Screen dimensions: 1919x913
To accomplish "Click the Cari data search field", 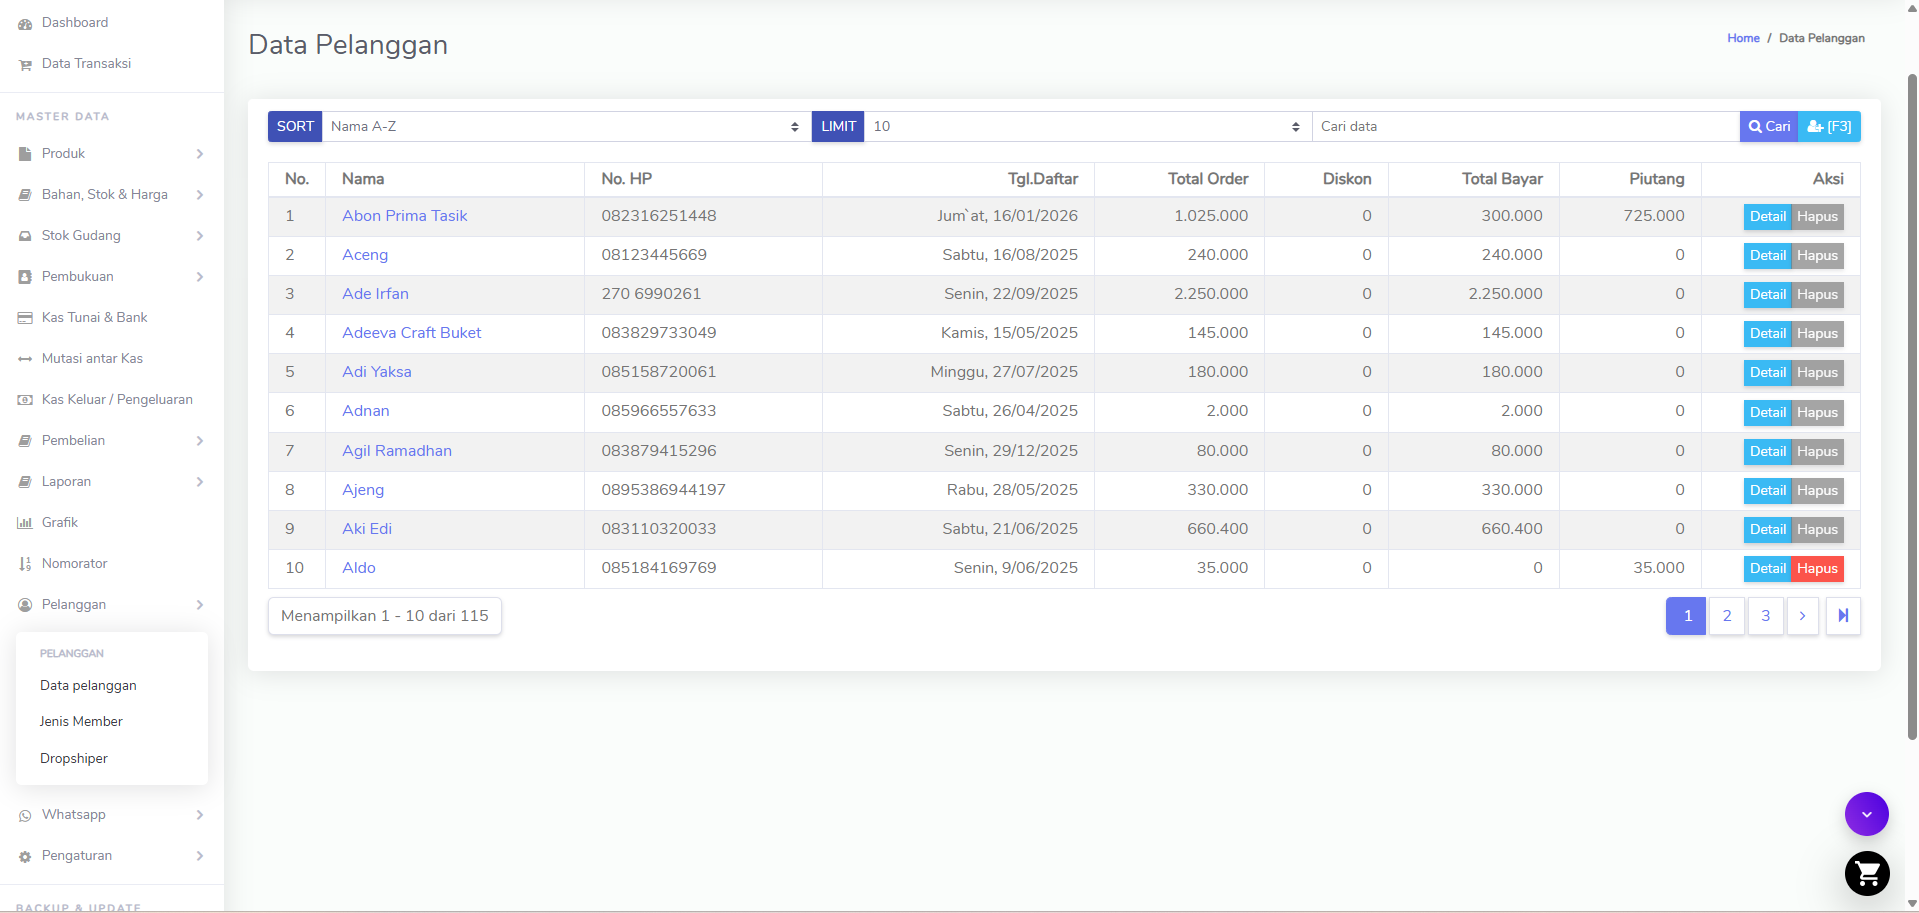I will (x=1526, y=126).
